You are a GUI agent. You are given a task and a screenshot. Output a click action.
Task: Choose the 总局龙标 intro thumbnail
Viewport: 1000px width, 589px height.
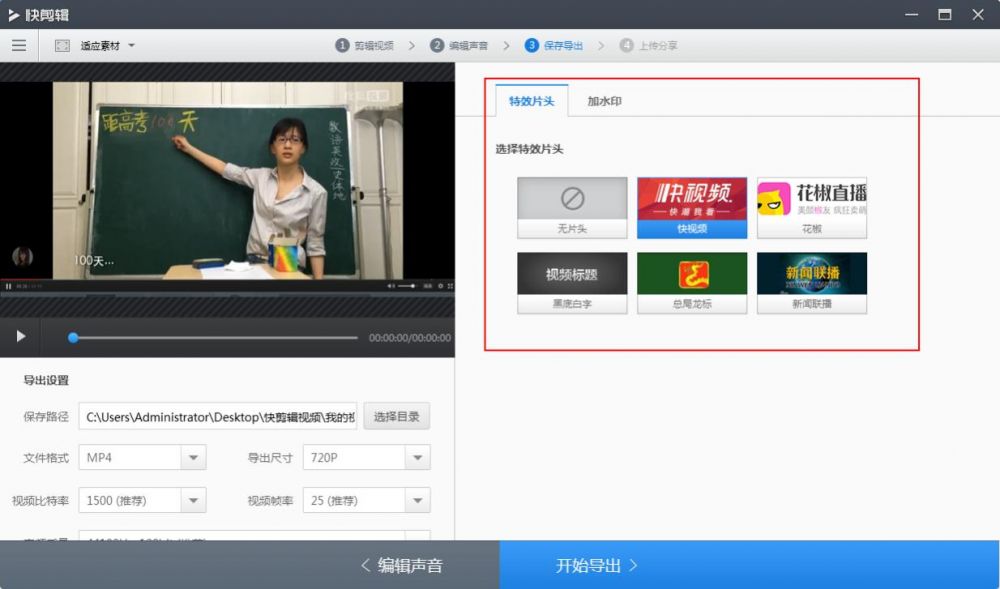click(x=692, y=283)
